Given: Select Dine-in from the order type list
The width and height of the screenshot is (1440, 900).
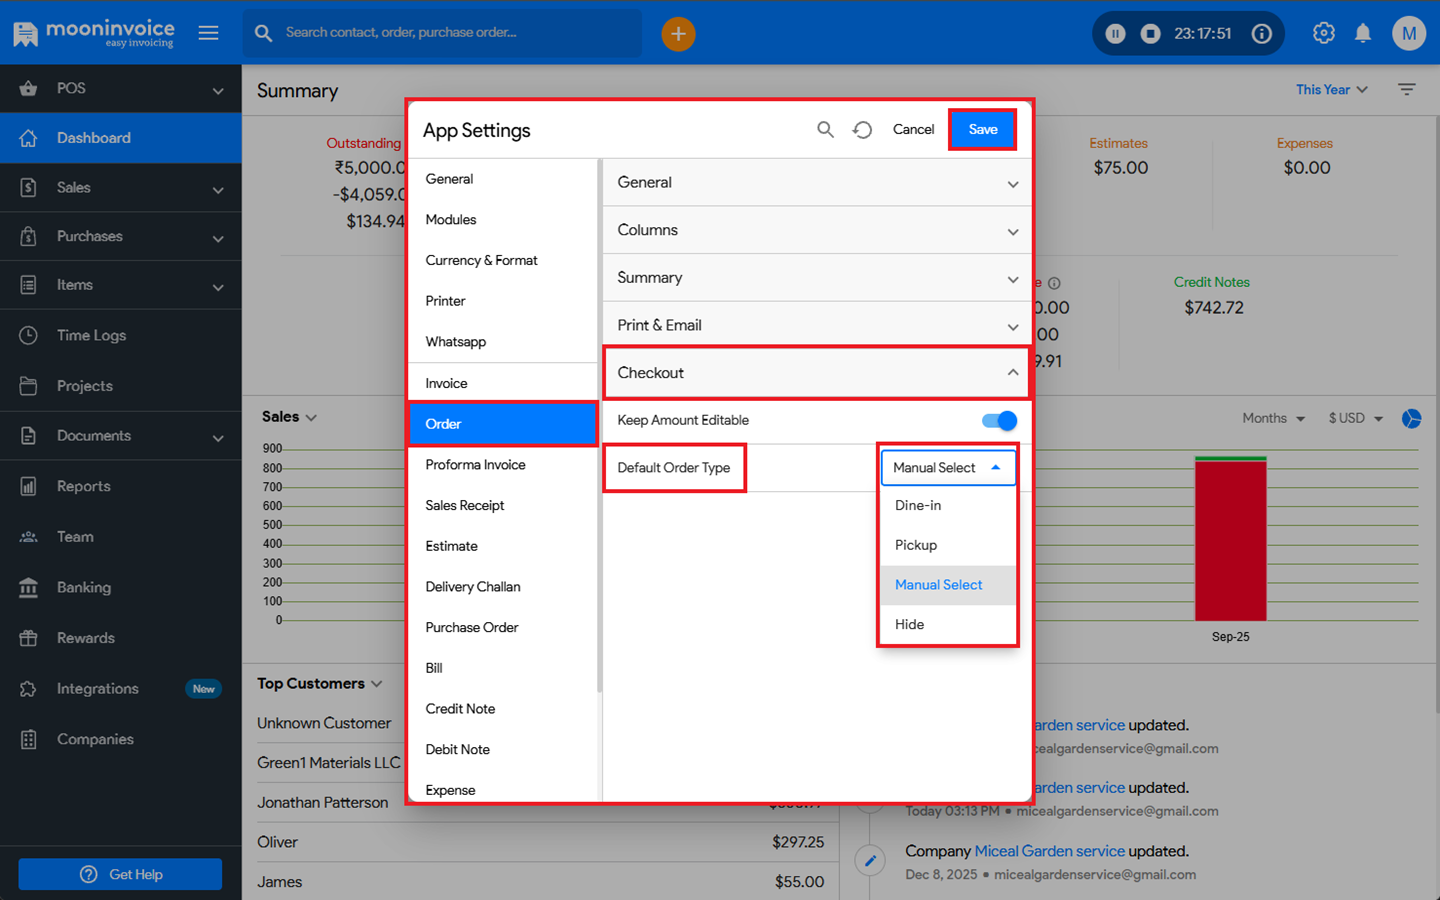Looking at the screenshot, I should (x=918, y=505).
